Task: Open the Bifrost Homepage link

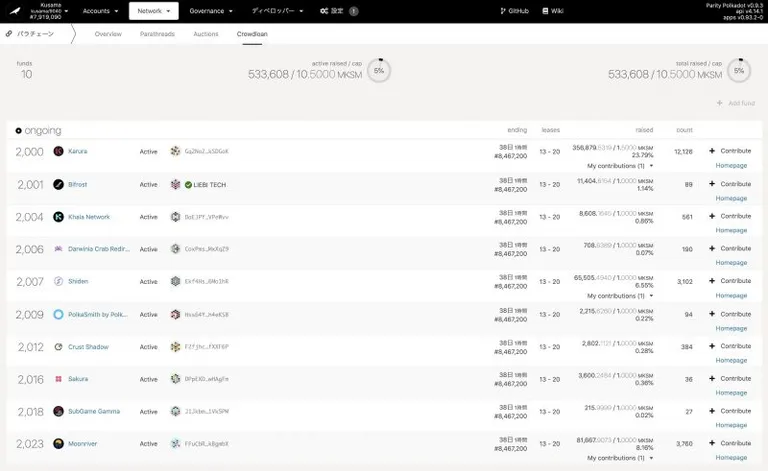Action: pyautogui.click(x=731, y=198)
